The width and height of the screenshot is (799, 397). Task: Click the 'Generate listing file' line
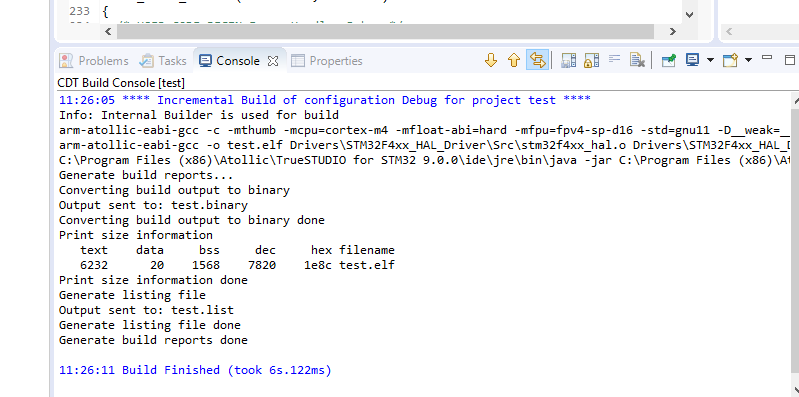click(132, 295)
